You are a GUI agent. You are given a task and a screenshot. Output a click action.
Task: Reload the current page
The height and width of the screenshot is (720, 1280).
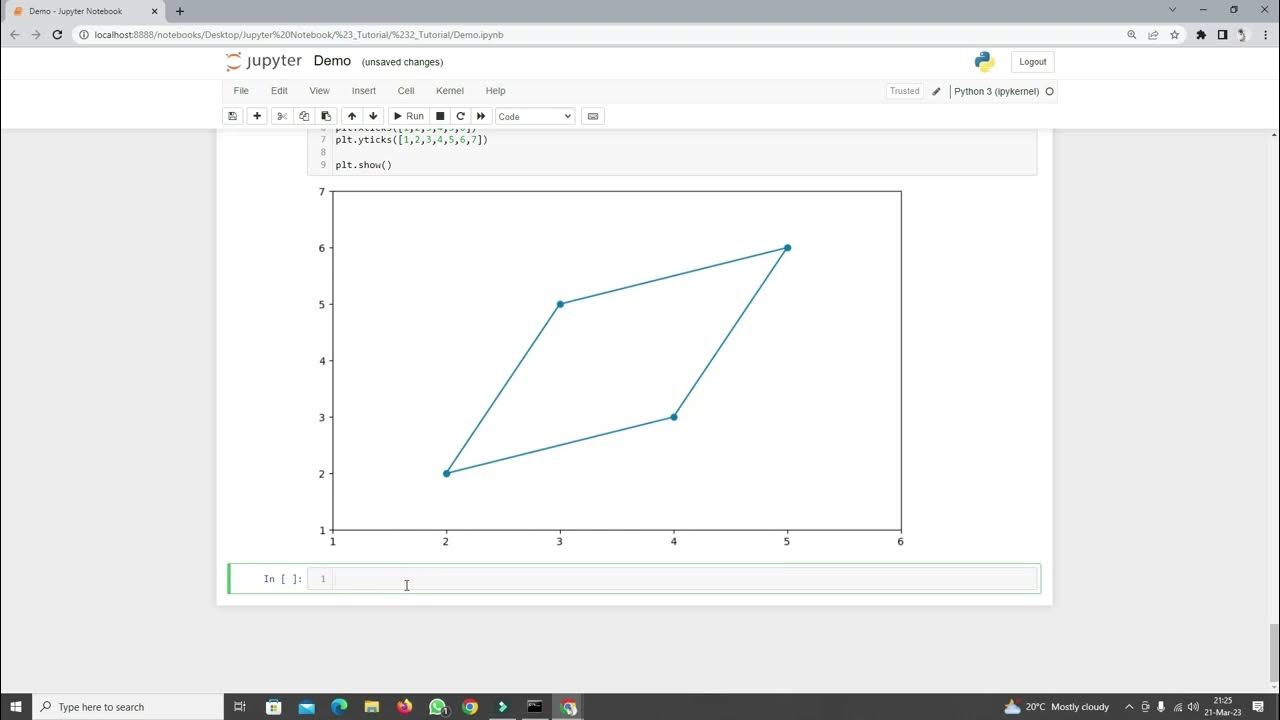pyautogui.click(x=58, y=34)
